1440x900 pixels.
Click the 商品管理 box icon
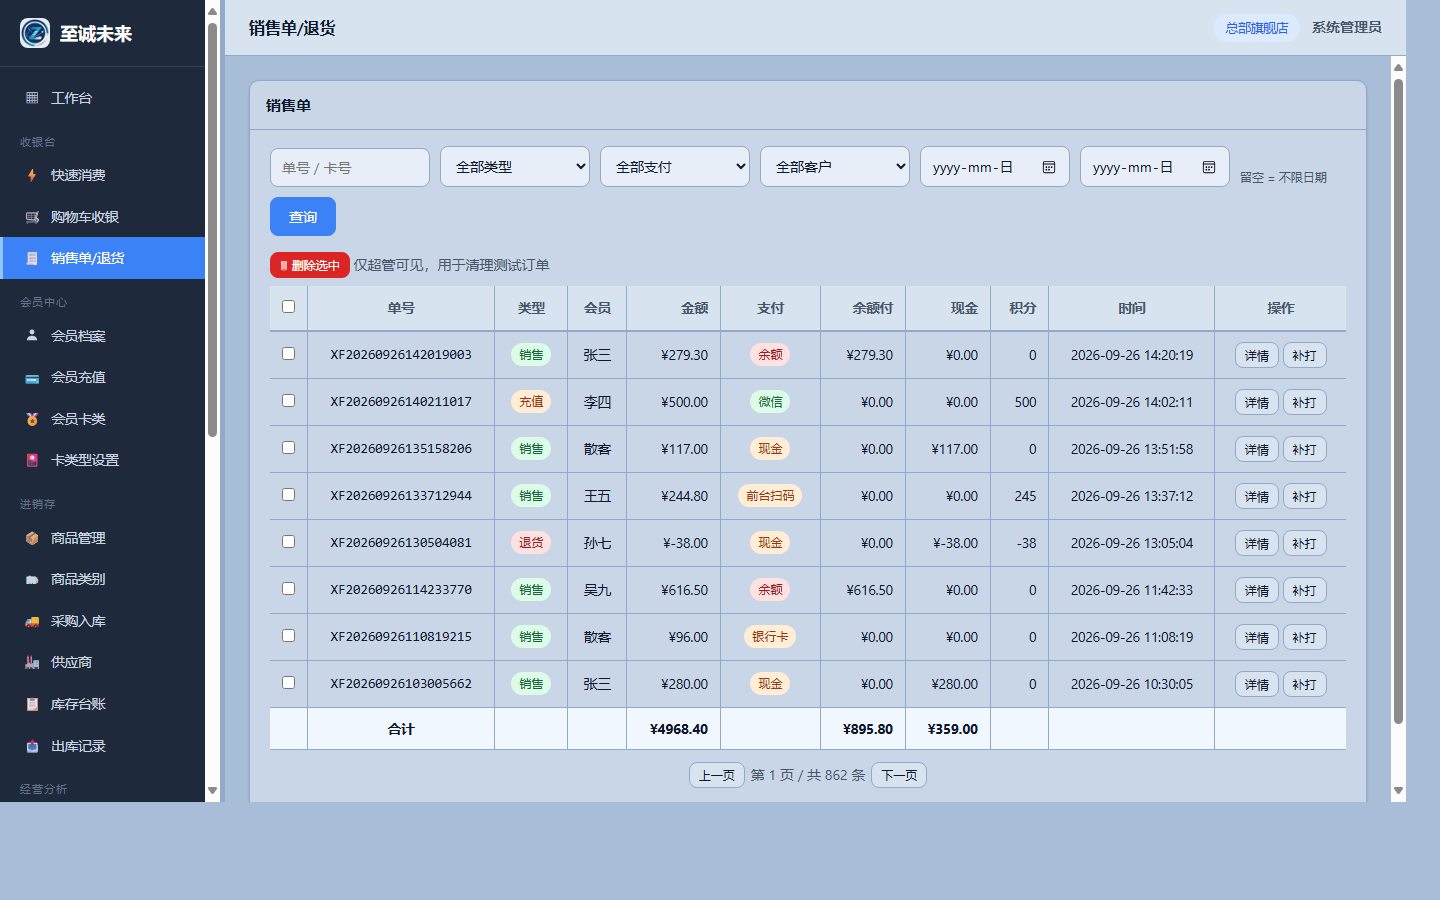point(32,538)
